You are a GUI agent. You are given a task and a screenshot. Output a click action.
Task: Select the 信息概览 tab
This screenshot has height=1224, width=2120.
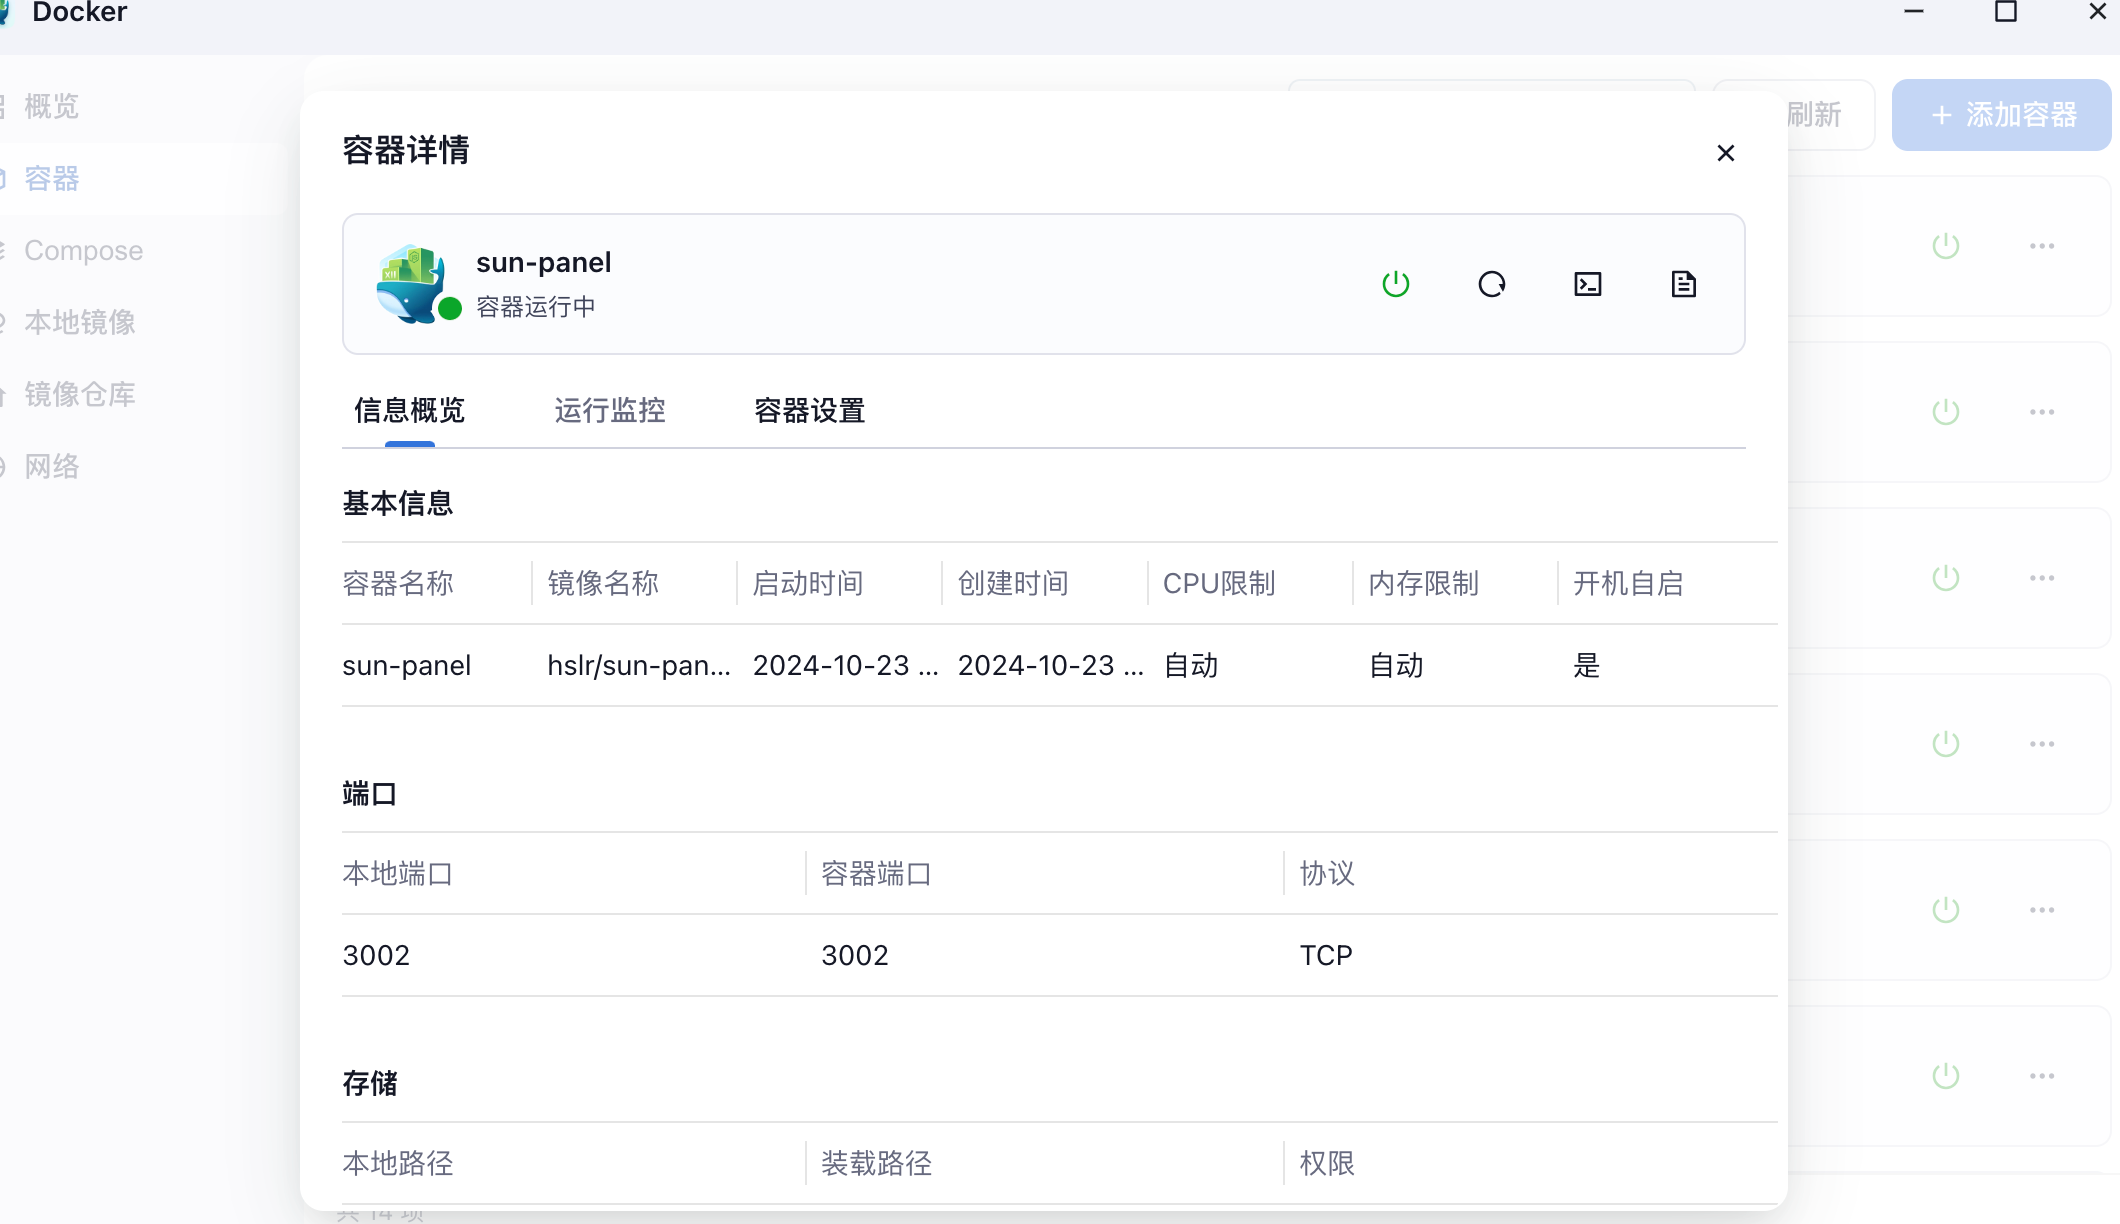coord(409,410)
